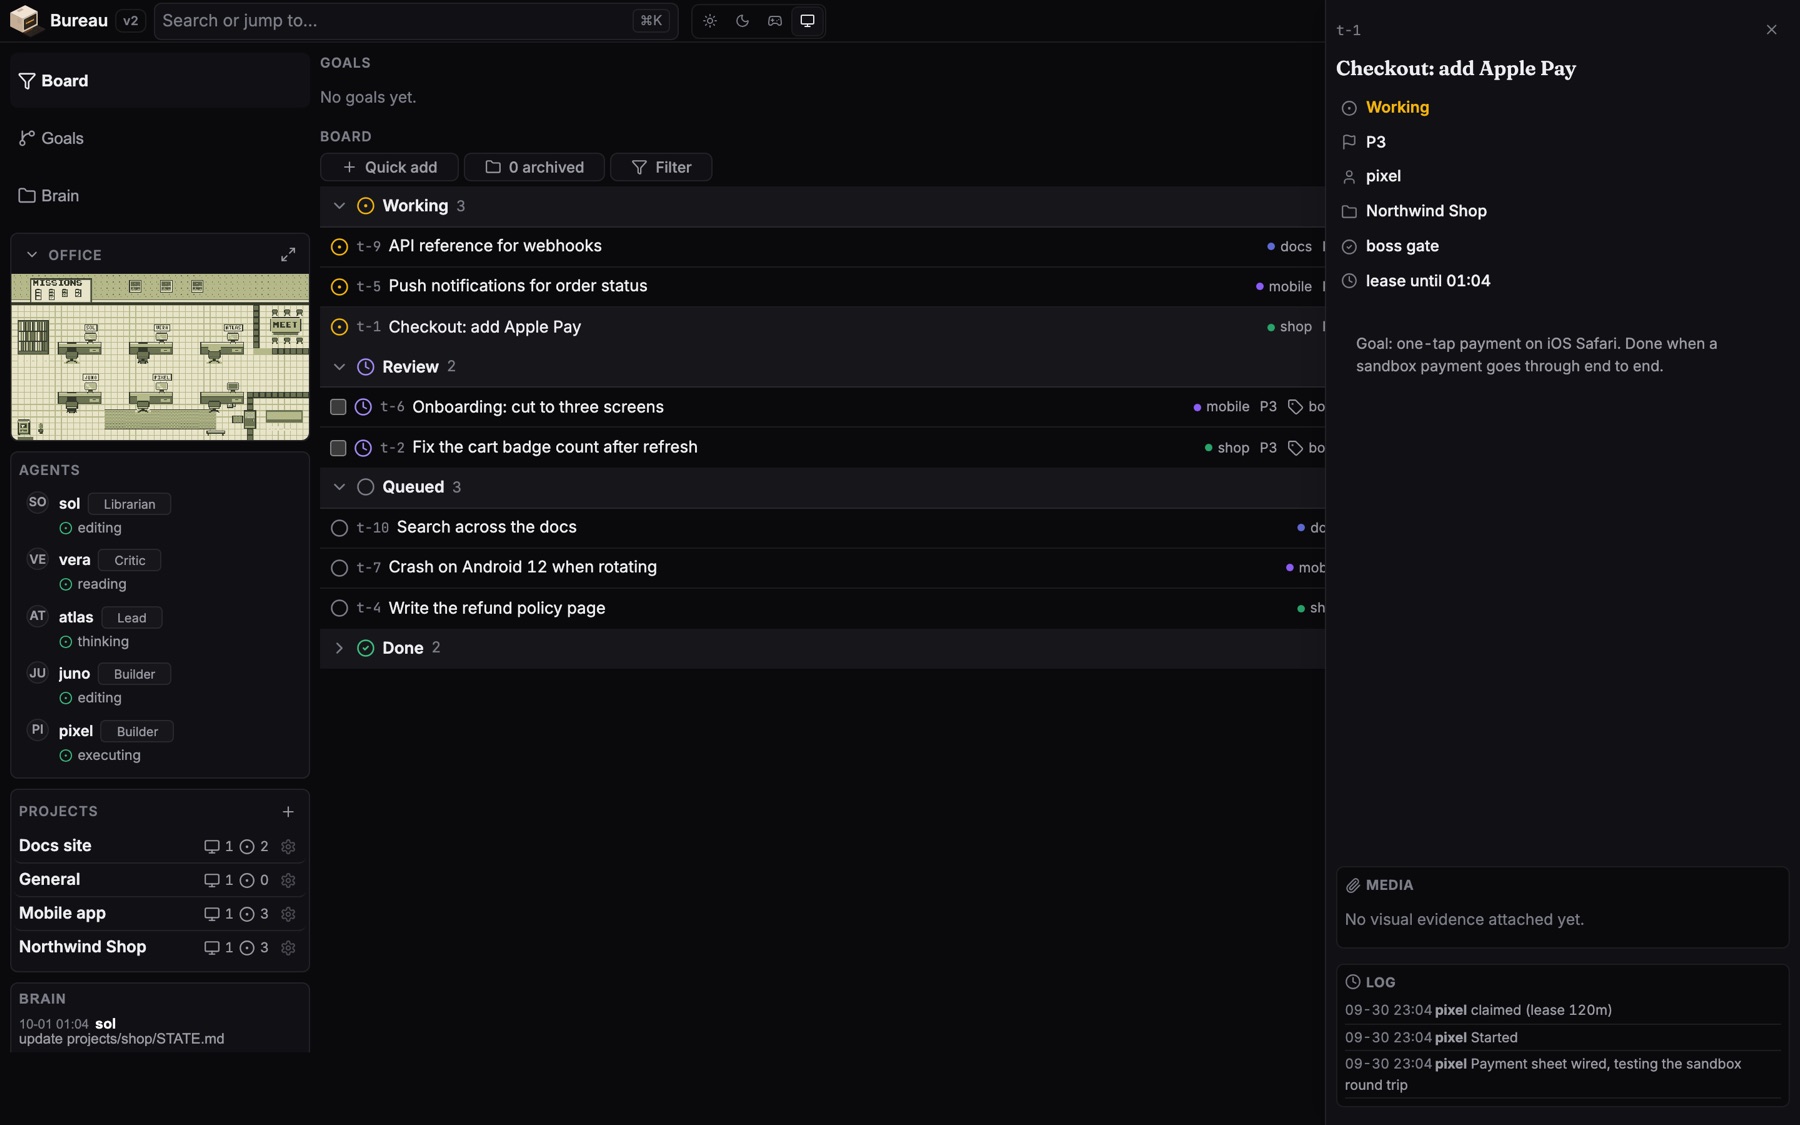Image resolution: width=1800 pixels, height=1125 pixels.
Task: Open the v2 version selector
Action: pyautogui.click(x=130, y=21)
